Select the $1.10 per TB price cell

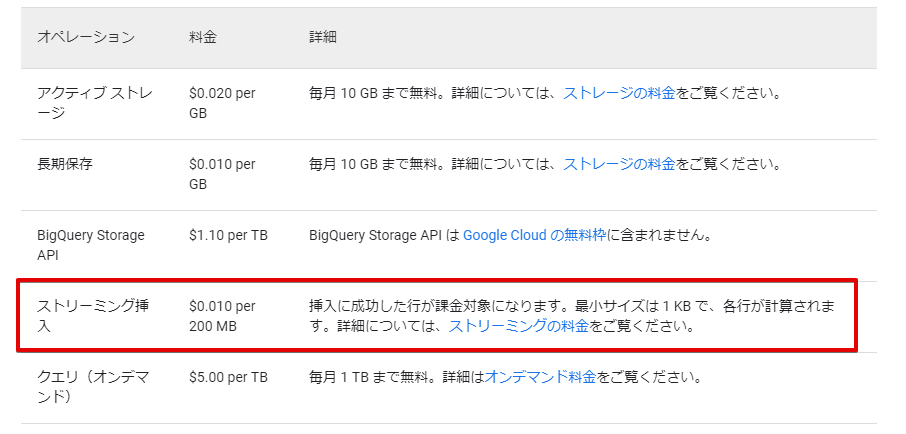[x=228, y=235]
